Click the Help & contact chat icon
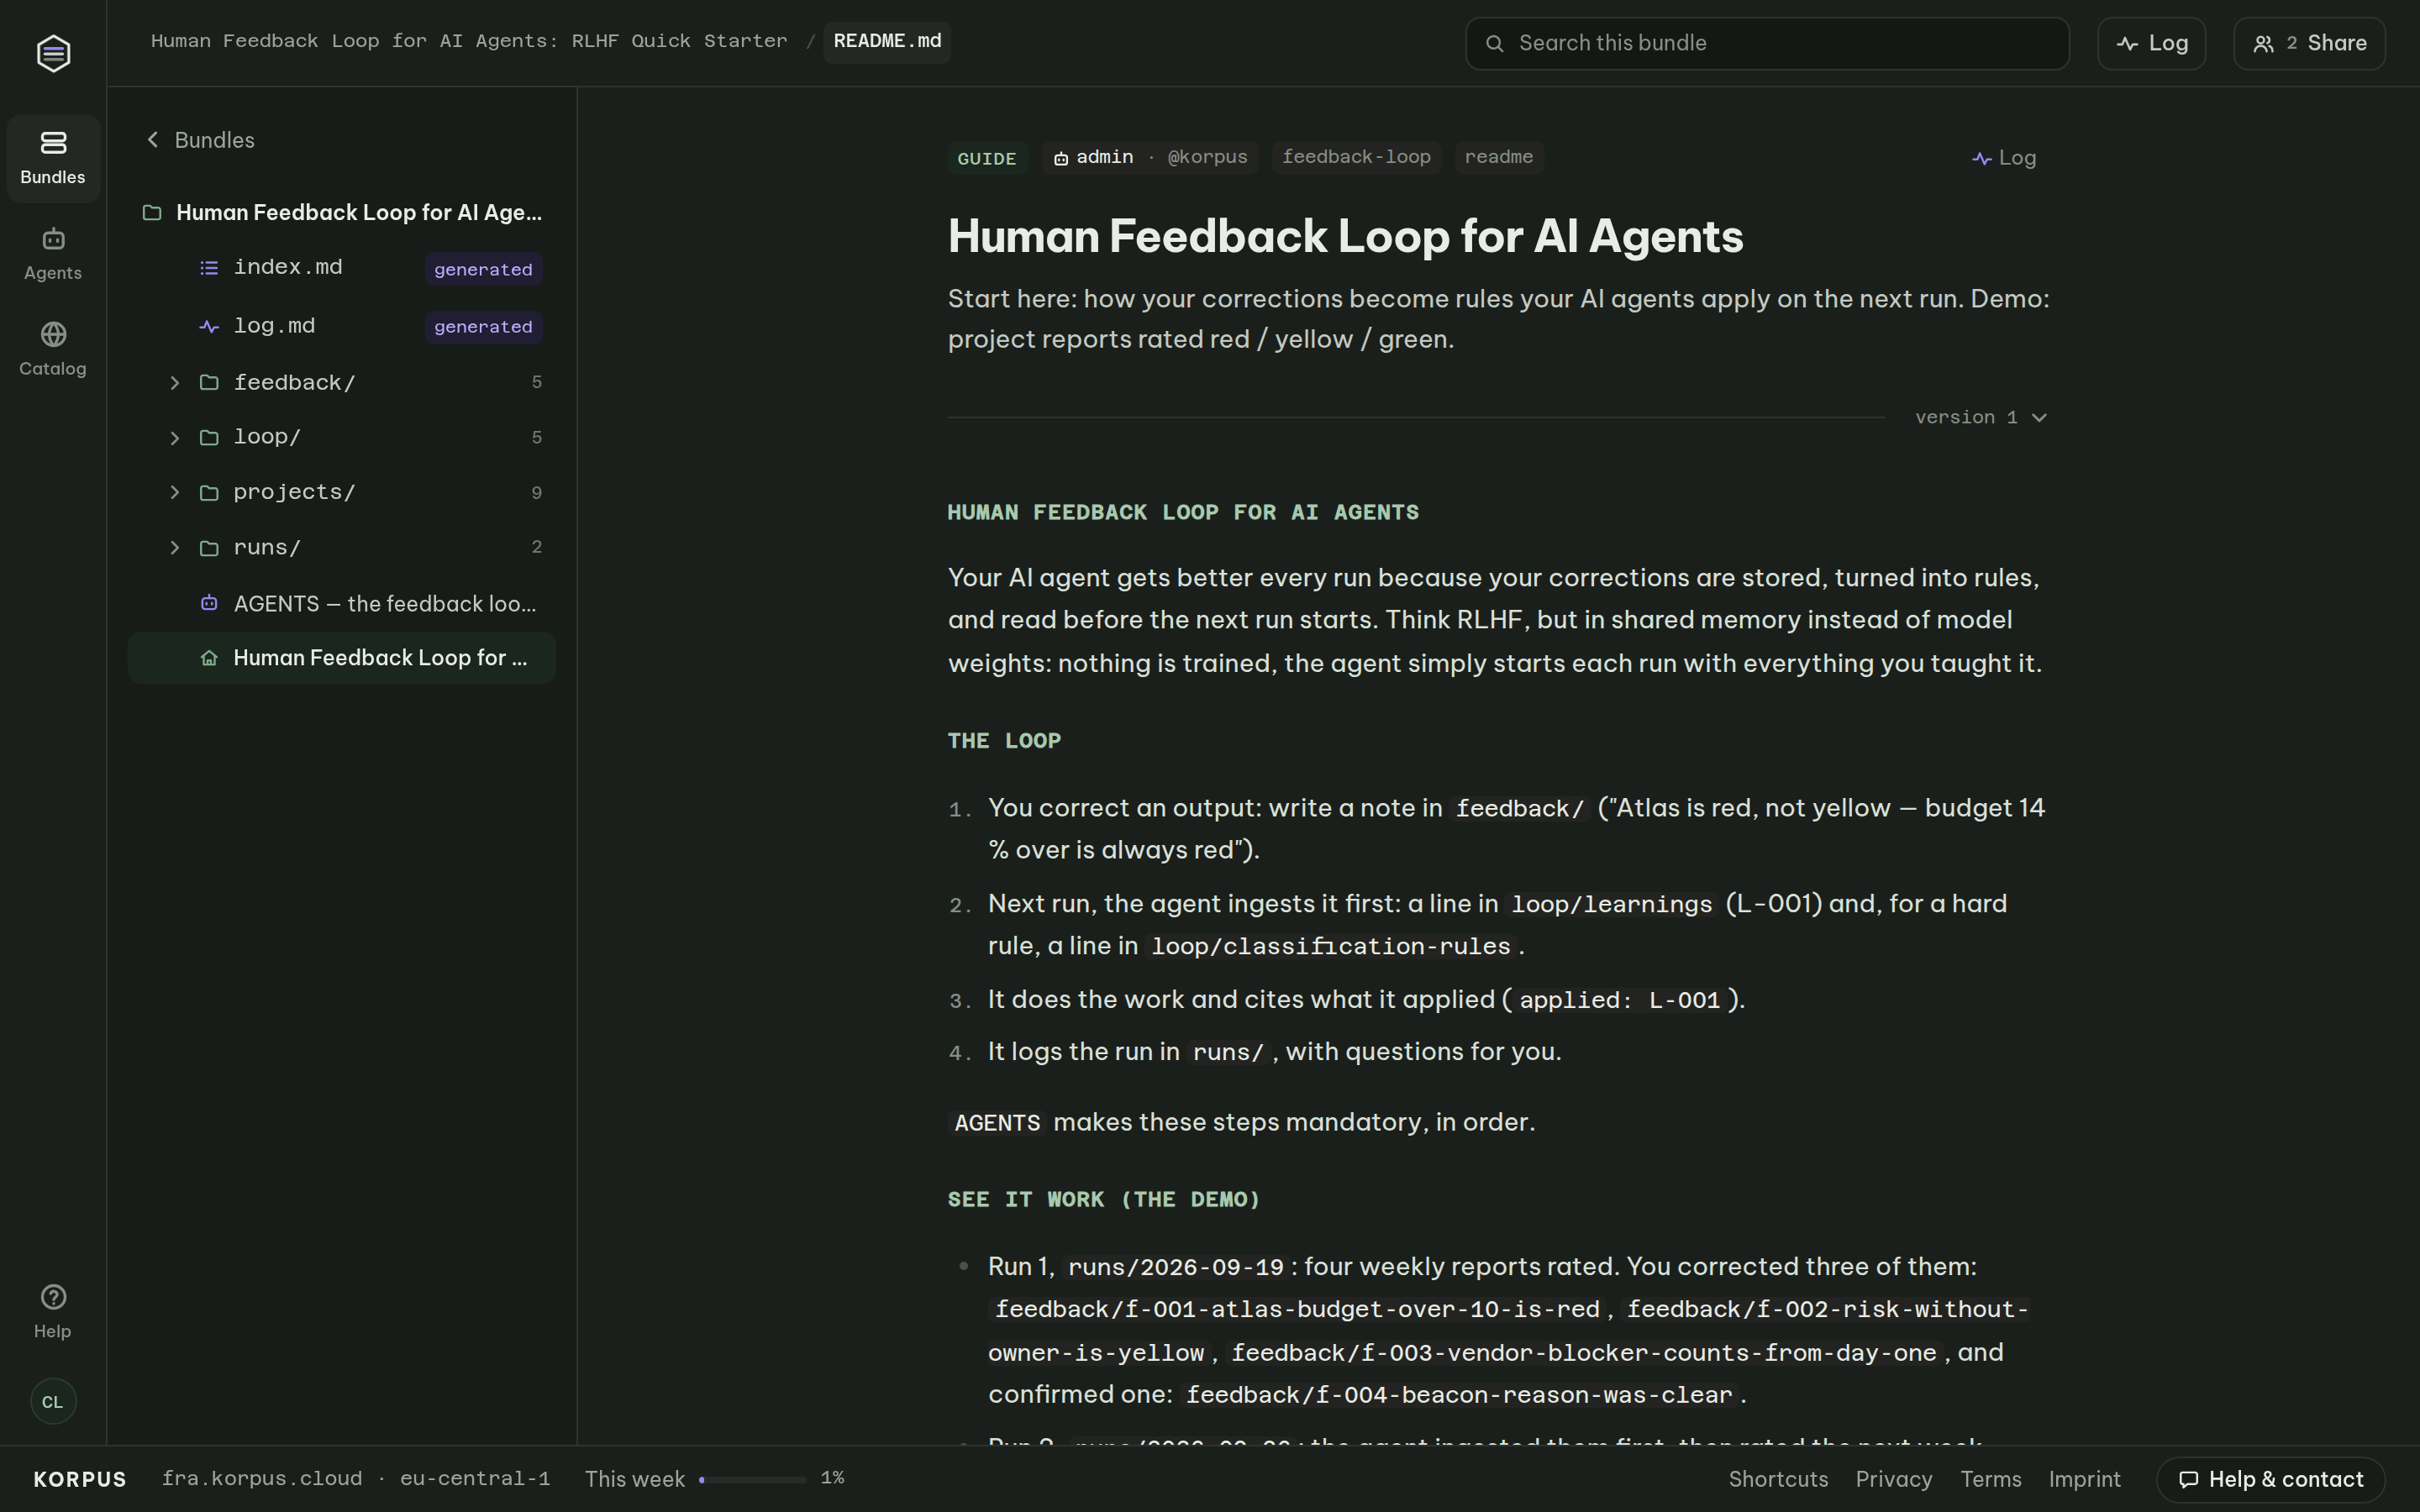Viewport: 2420px width, 1512px height. point(2188,1479)
